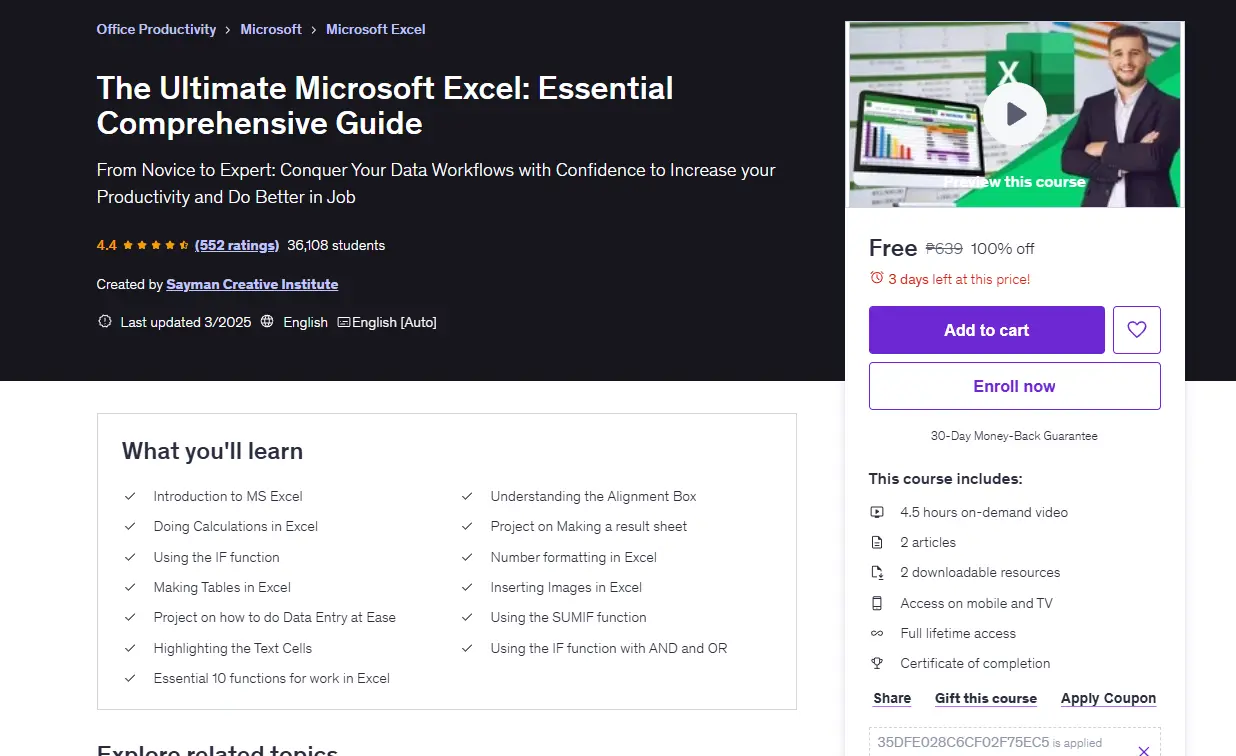This screenshot has height=756, width=1236.
Task: Click the 100% off text
Action: coord(1003,248)
